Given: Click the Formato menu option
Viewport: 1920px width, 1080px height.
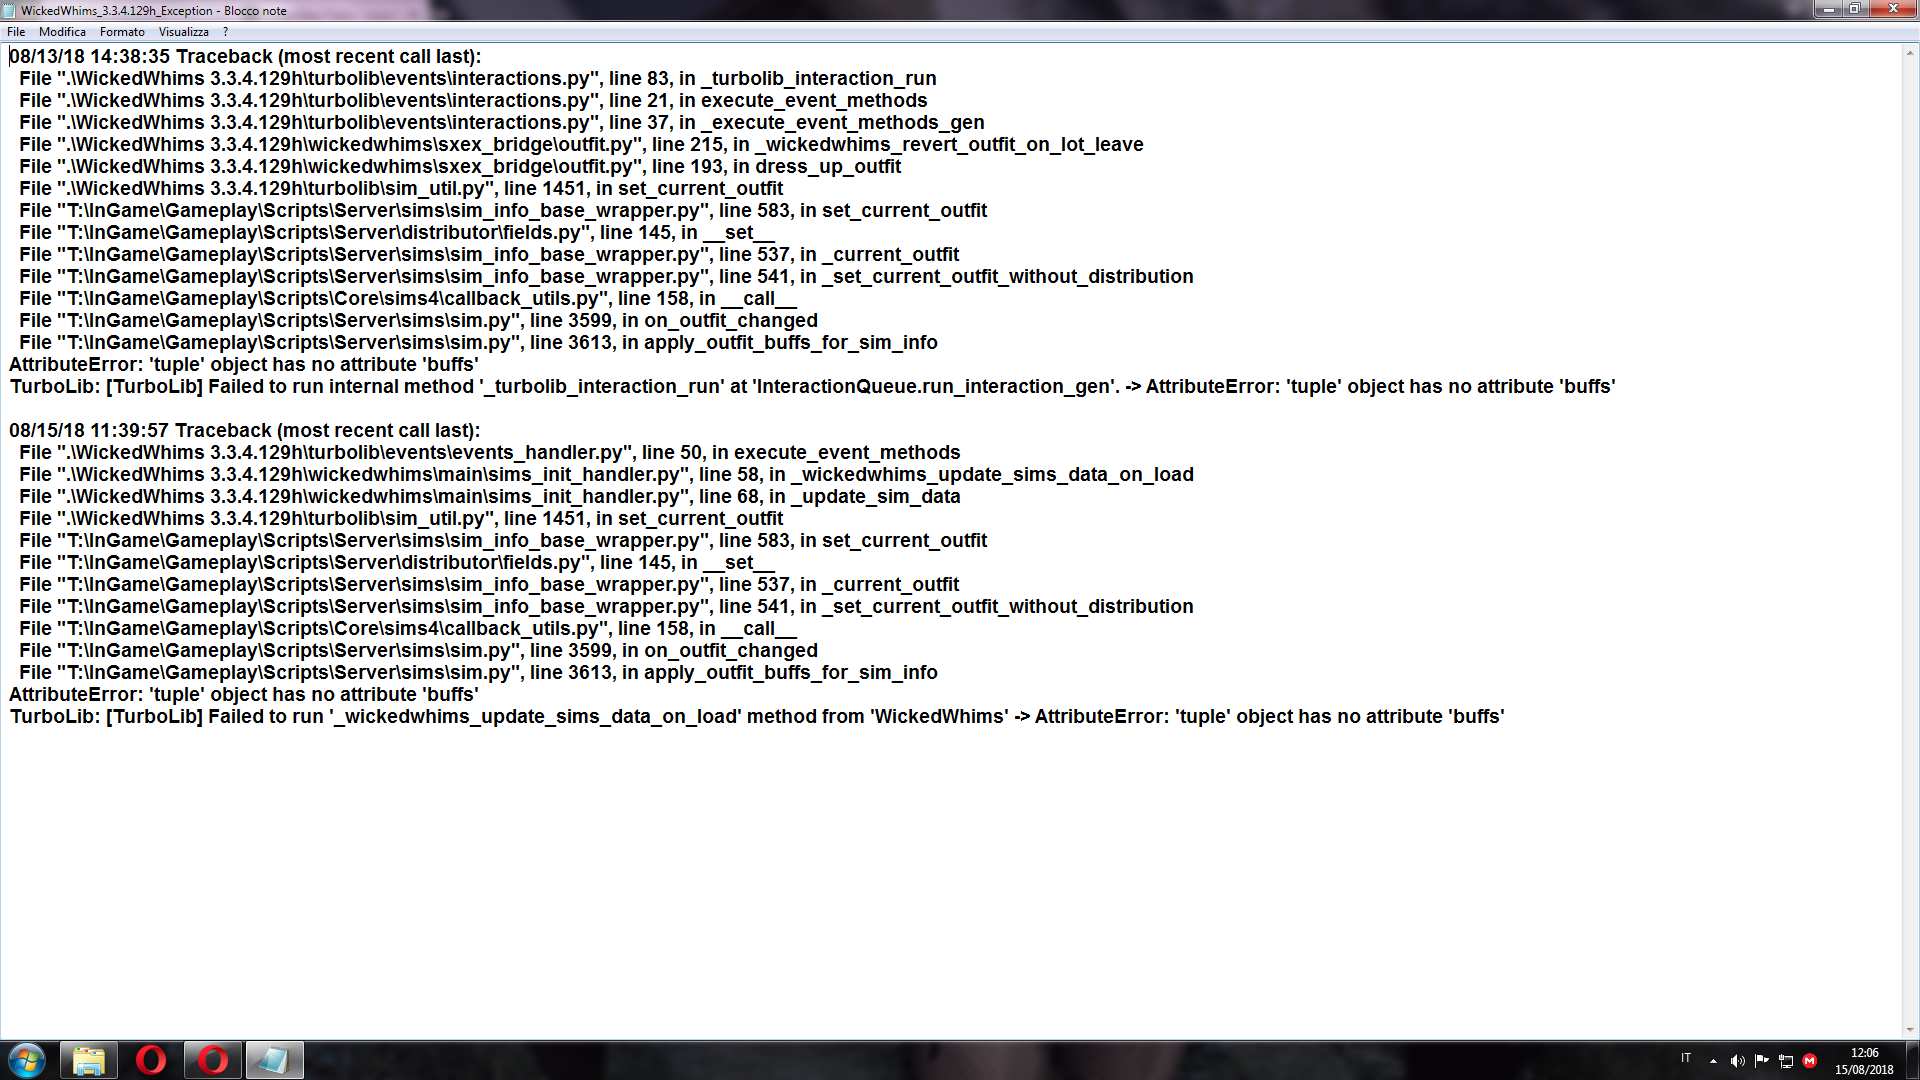Looking at the screenshot, I should [120, 30].
